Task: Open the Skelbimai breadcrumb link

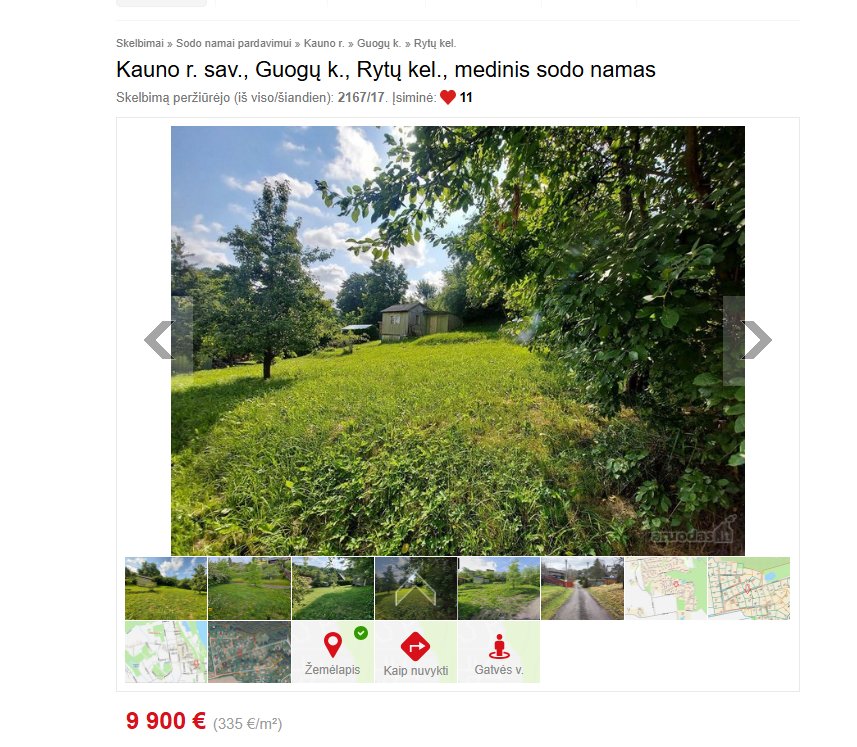Action: [x=140, y=43]
